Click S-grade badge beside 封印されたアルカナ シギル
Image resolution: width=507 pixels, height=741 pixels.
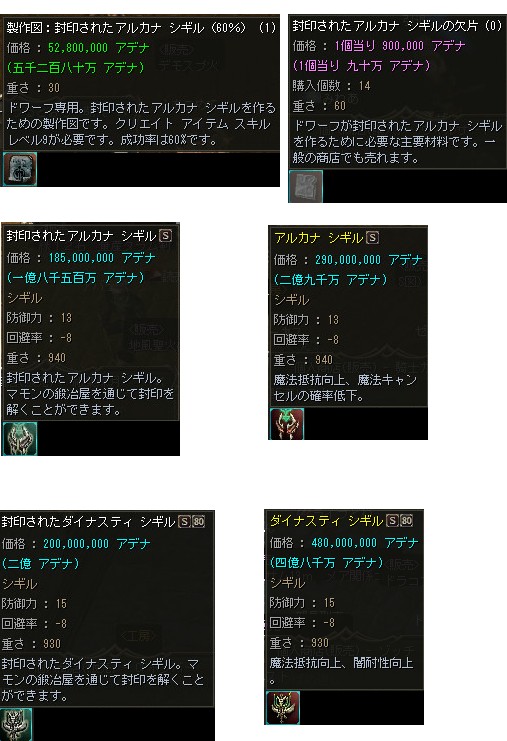click(x=165, y=235)
